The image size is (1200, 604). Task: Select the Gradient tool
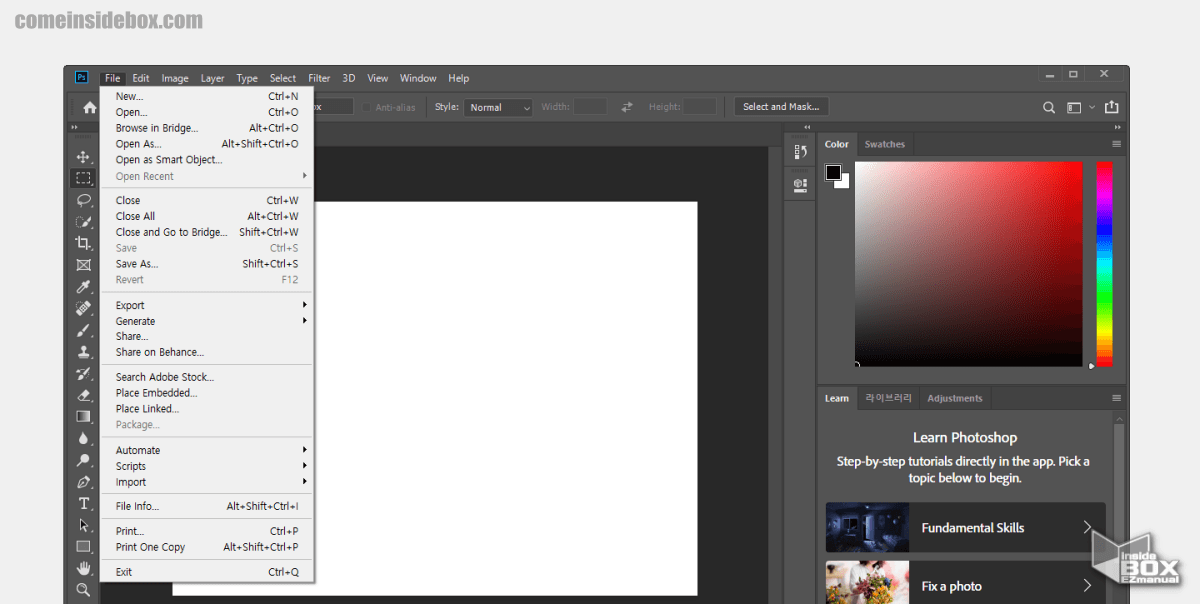(x=84, y=416)
